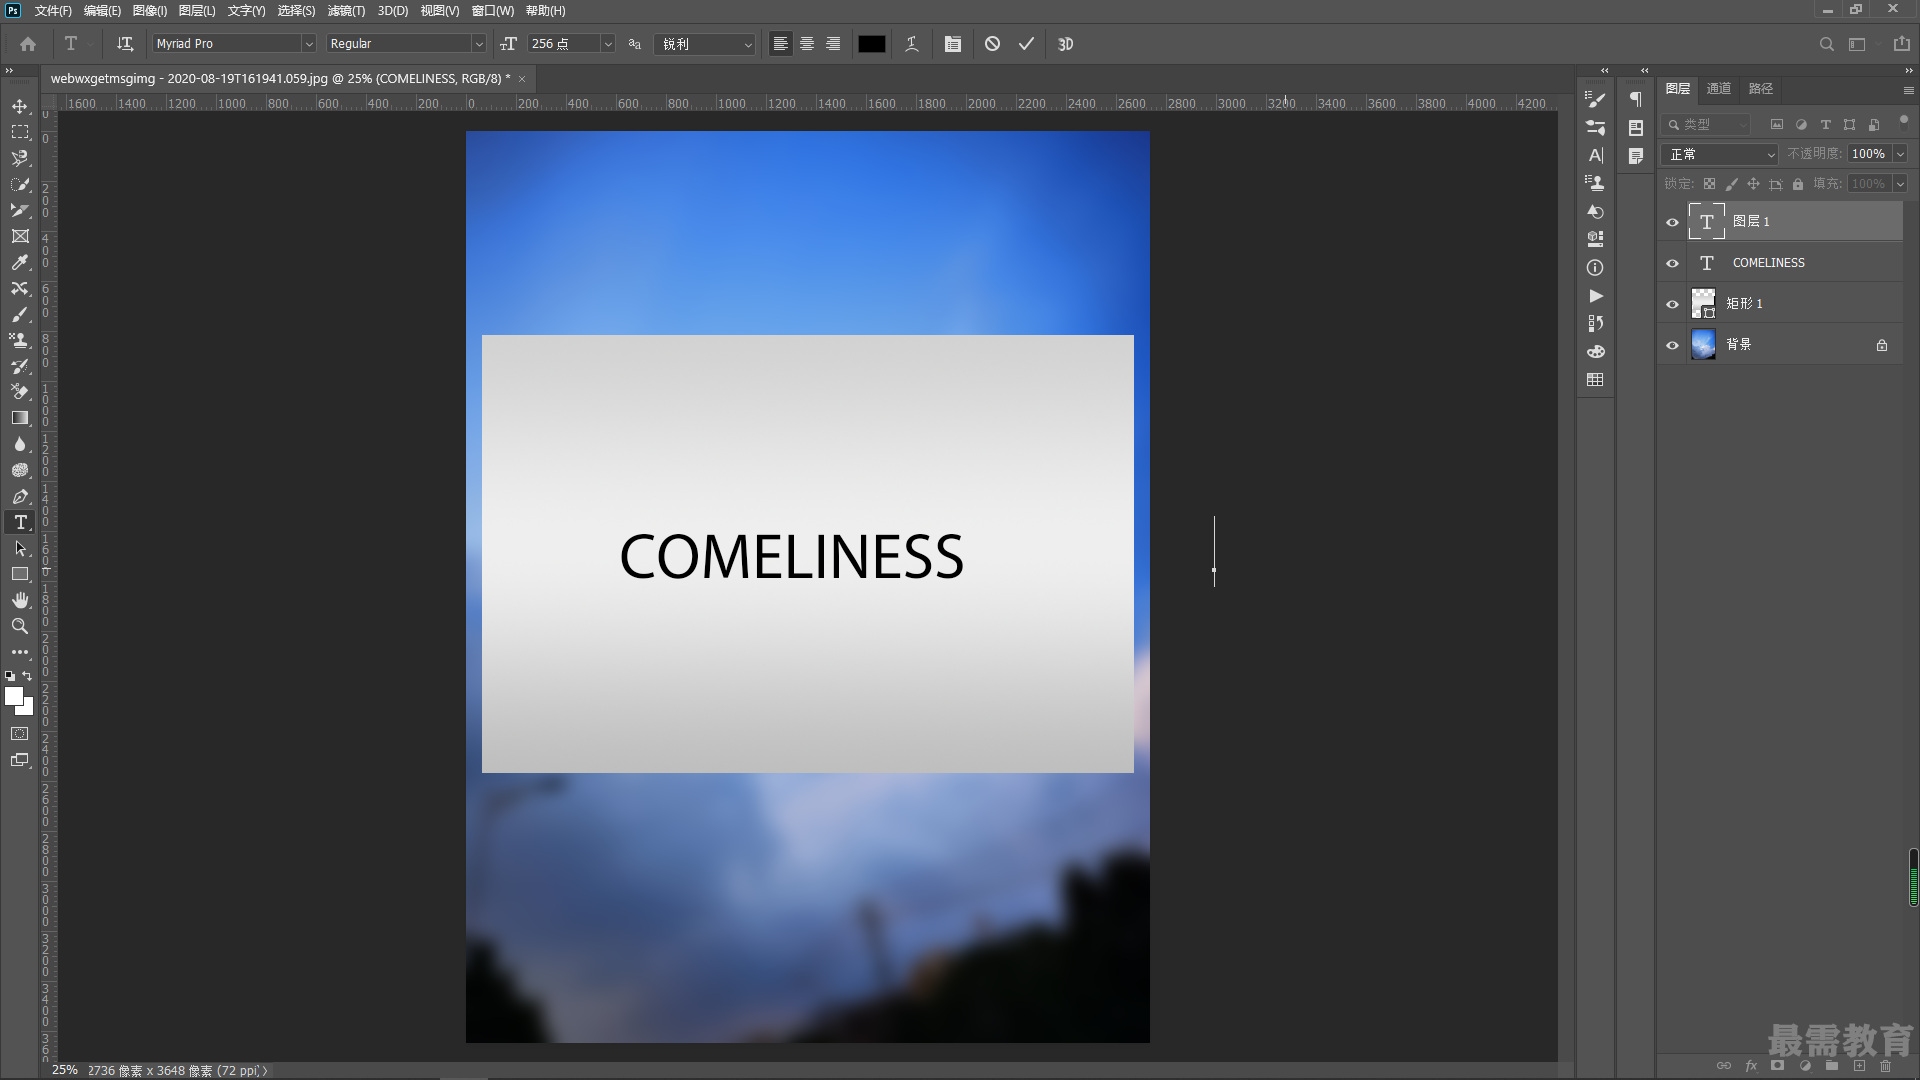The width and height of the screenshot is (1920, 1080).
Task: Toggle Quick Mask mode
Action: (x=20, y=734)
